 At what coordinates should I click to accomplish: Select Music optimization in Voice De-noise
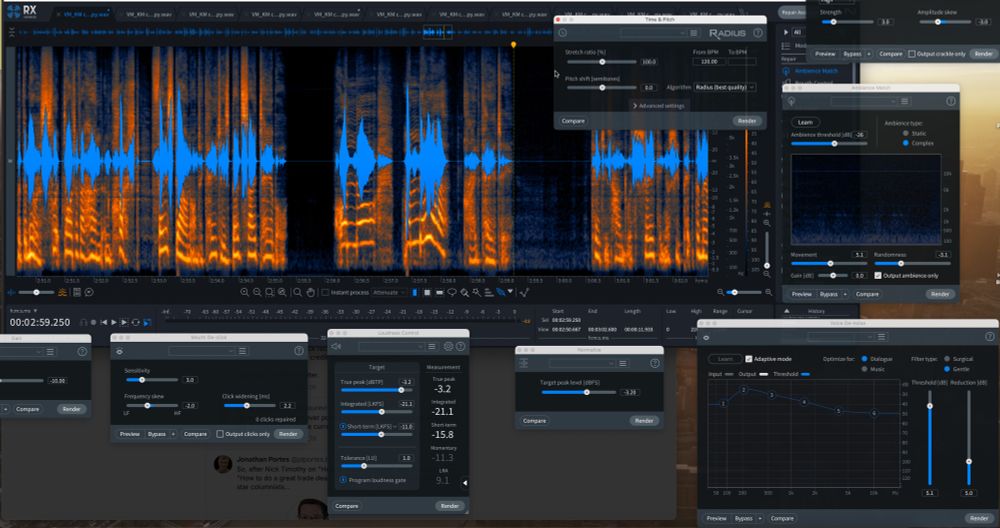click(x=864, y=369)
